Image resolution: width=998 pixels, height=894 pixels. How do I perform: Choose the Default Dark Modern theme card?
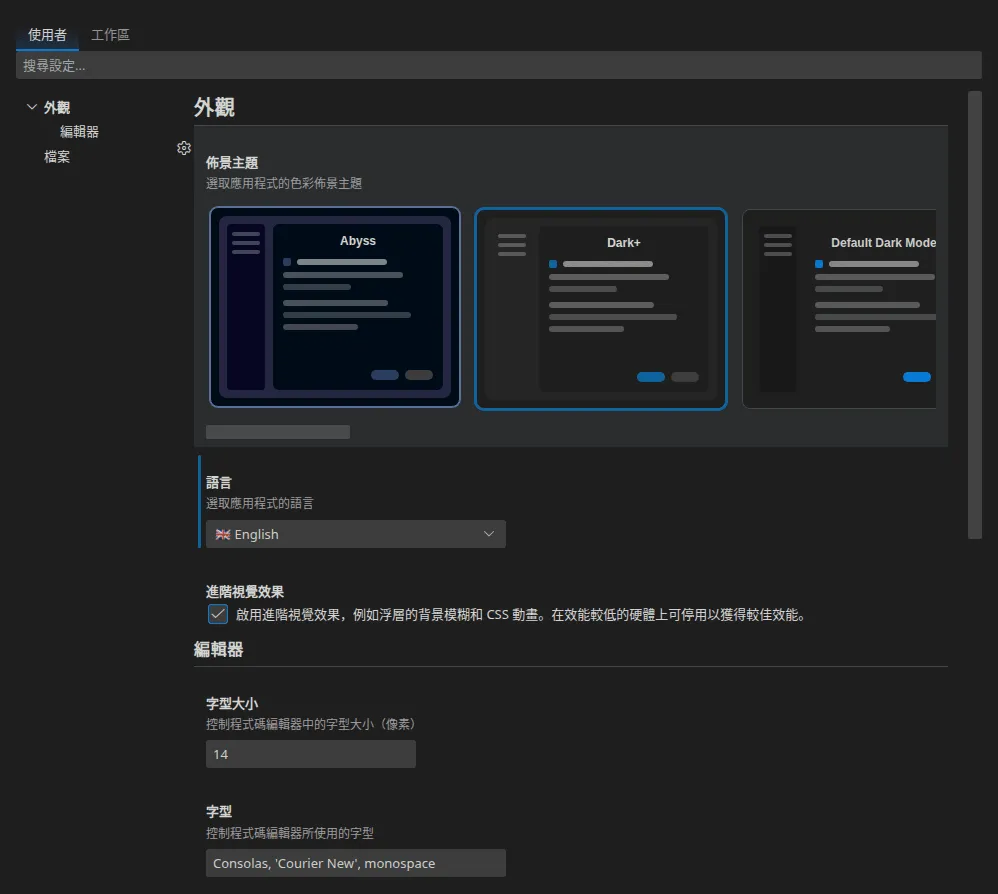[x=839, y=309]
